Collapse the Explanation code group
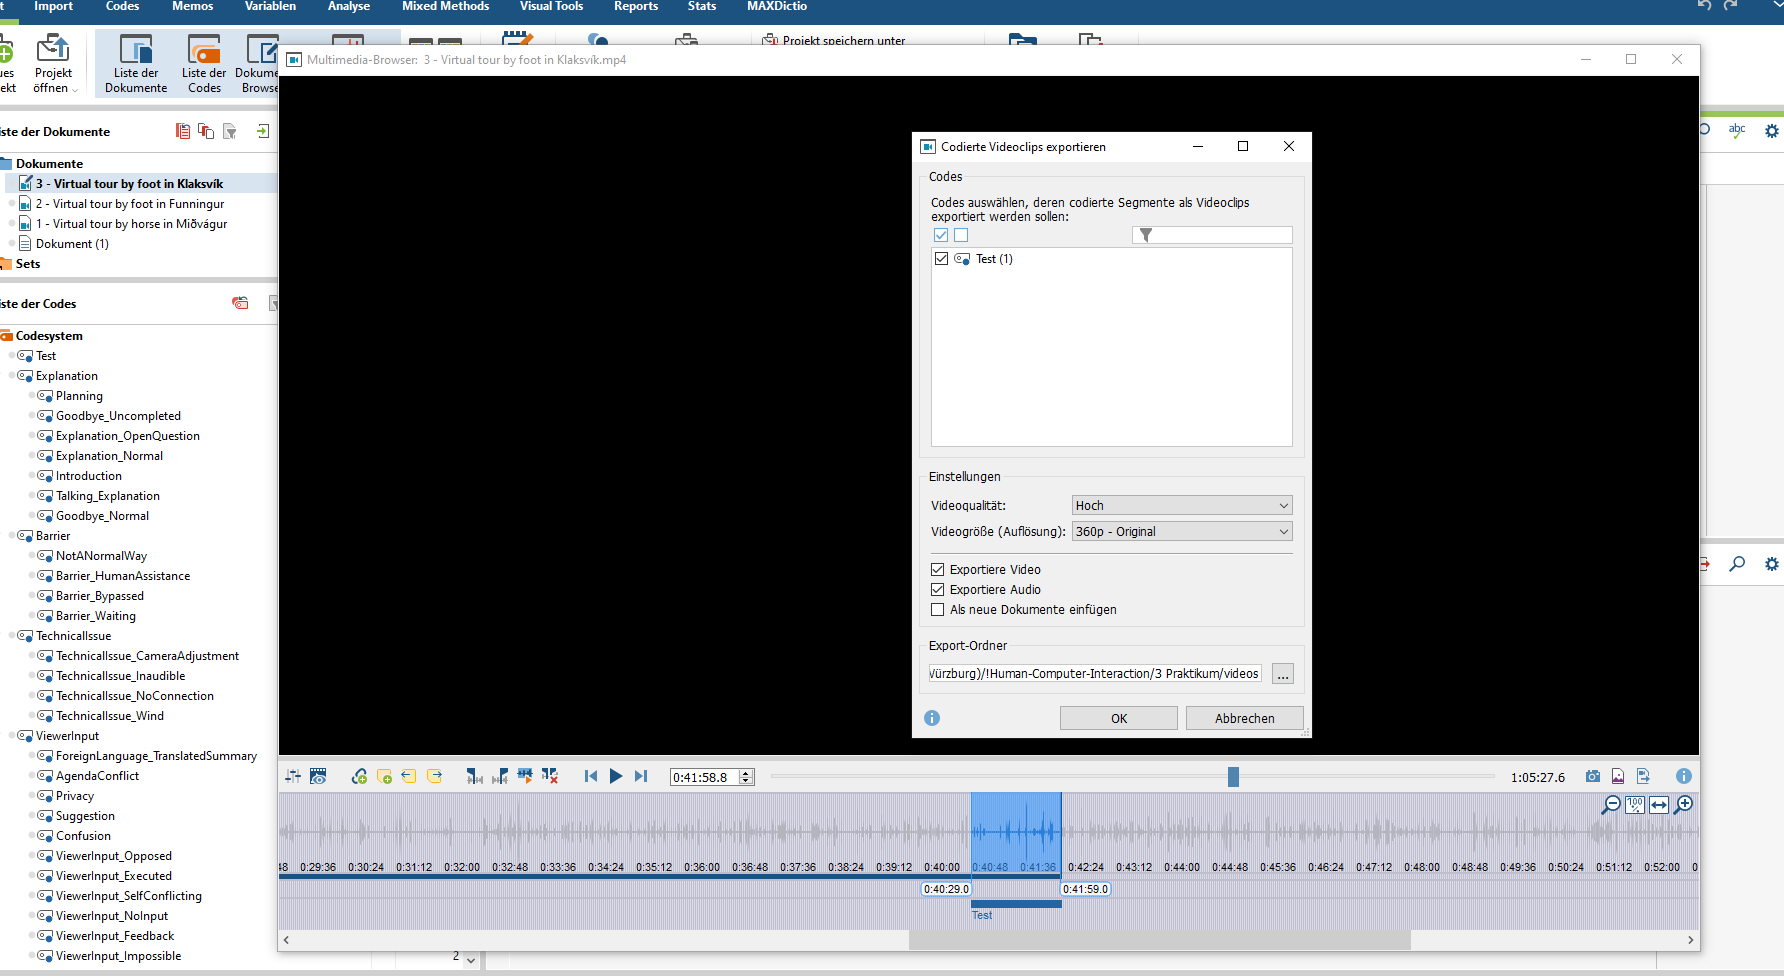Image resolution: width=1784 pixels, height=976 pixels. click(x=12, y=376)
